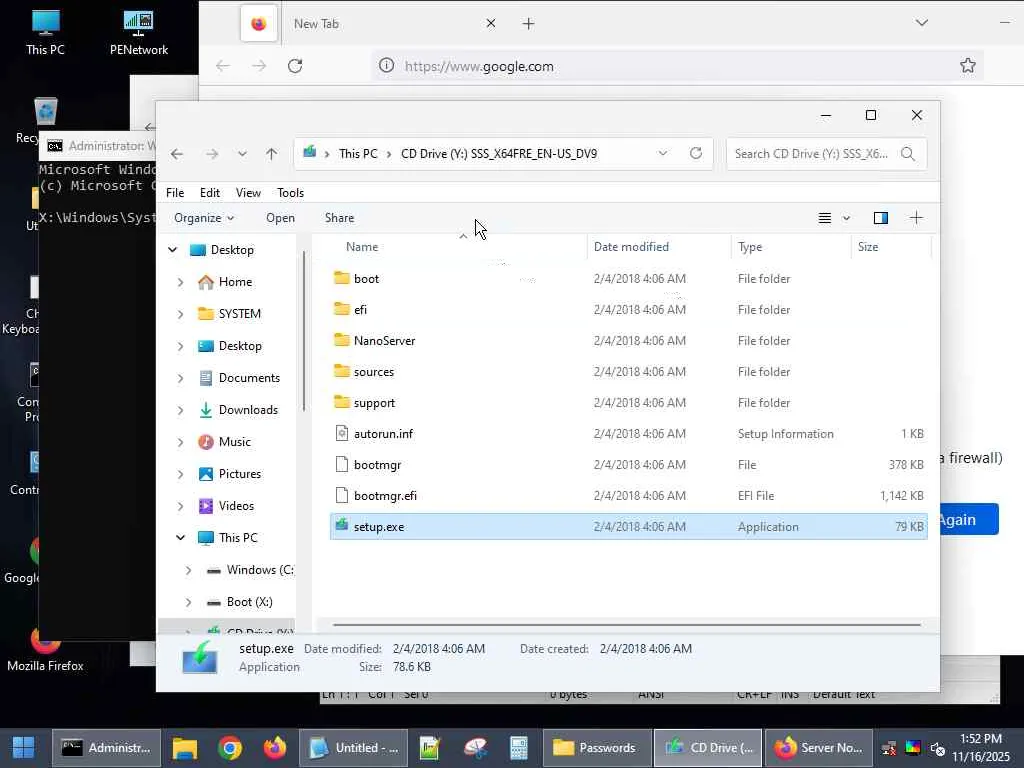The height and width of the screenshot is (768, 1024).
Task: Sort by Type column header
Action: pyautogui.click(x=750, y=247)
